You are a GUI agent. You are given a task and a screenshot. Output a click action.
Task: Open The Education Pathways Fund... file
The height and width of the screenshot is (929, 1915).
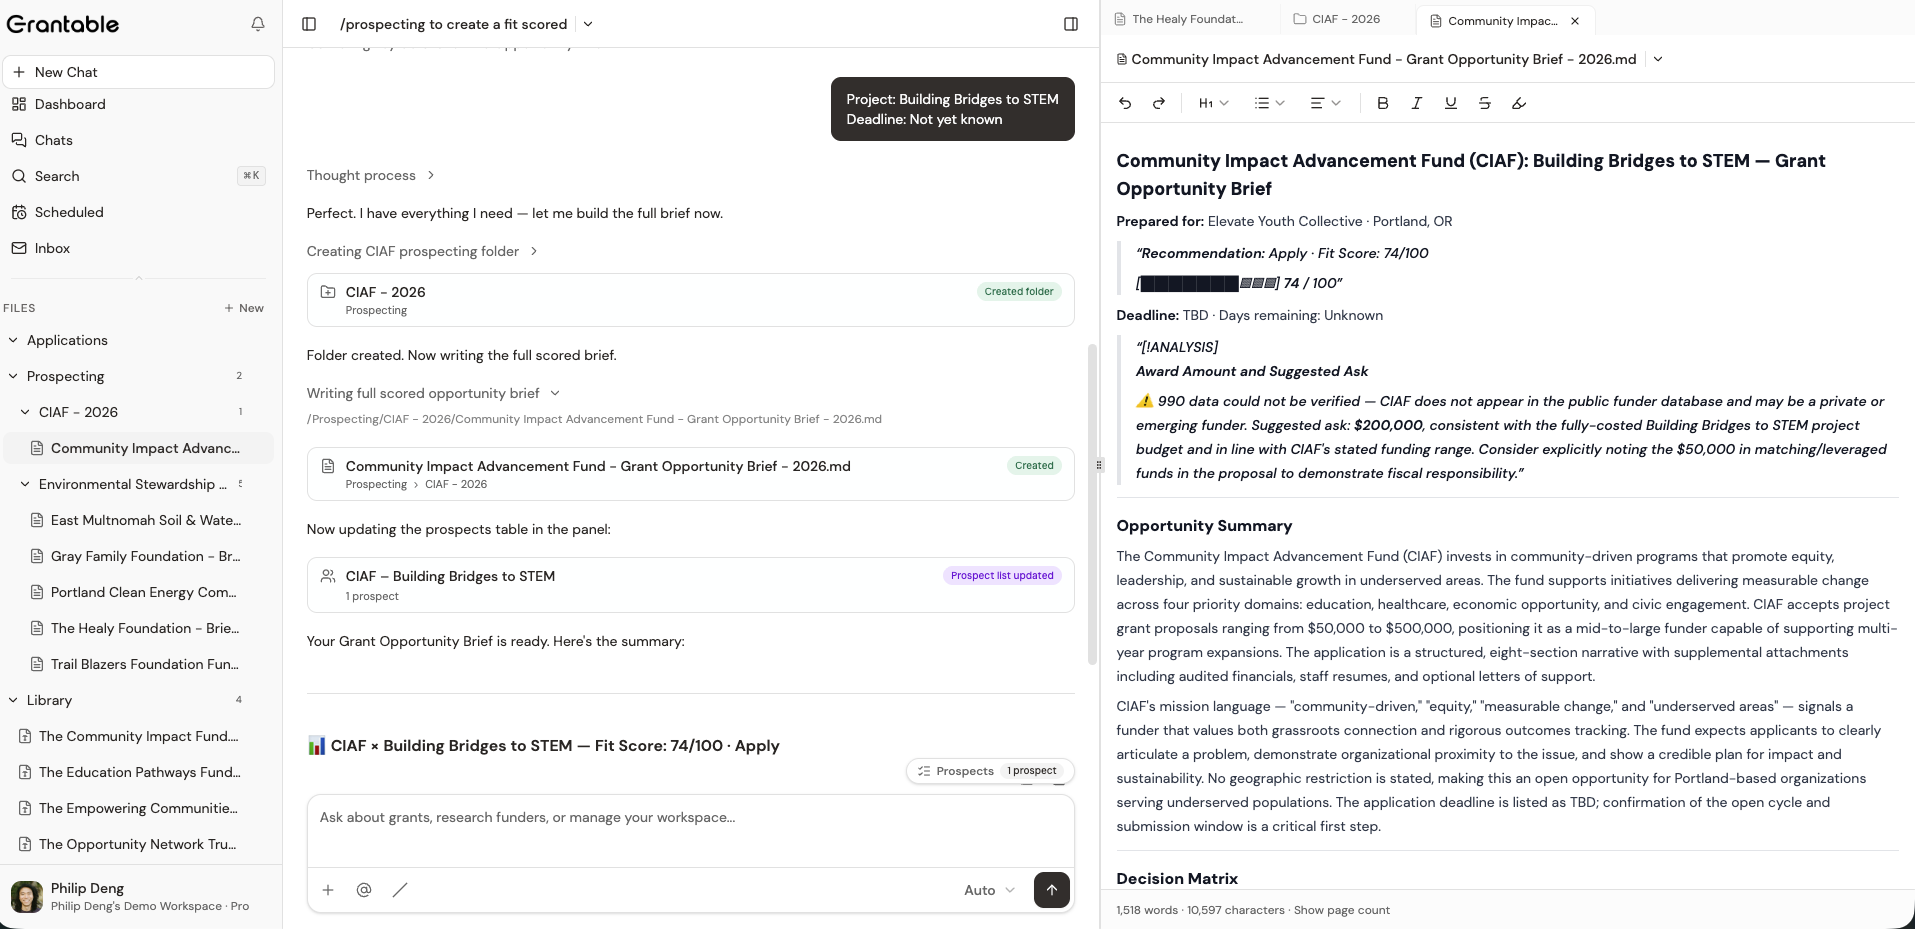139,772
